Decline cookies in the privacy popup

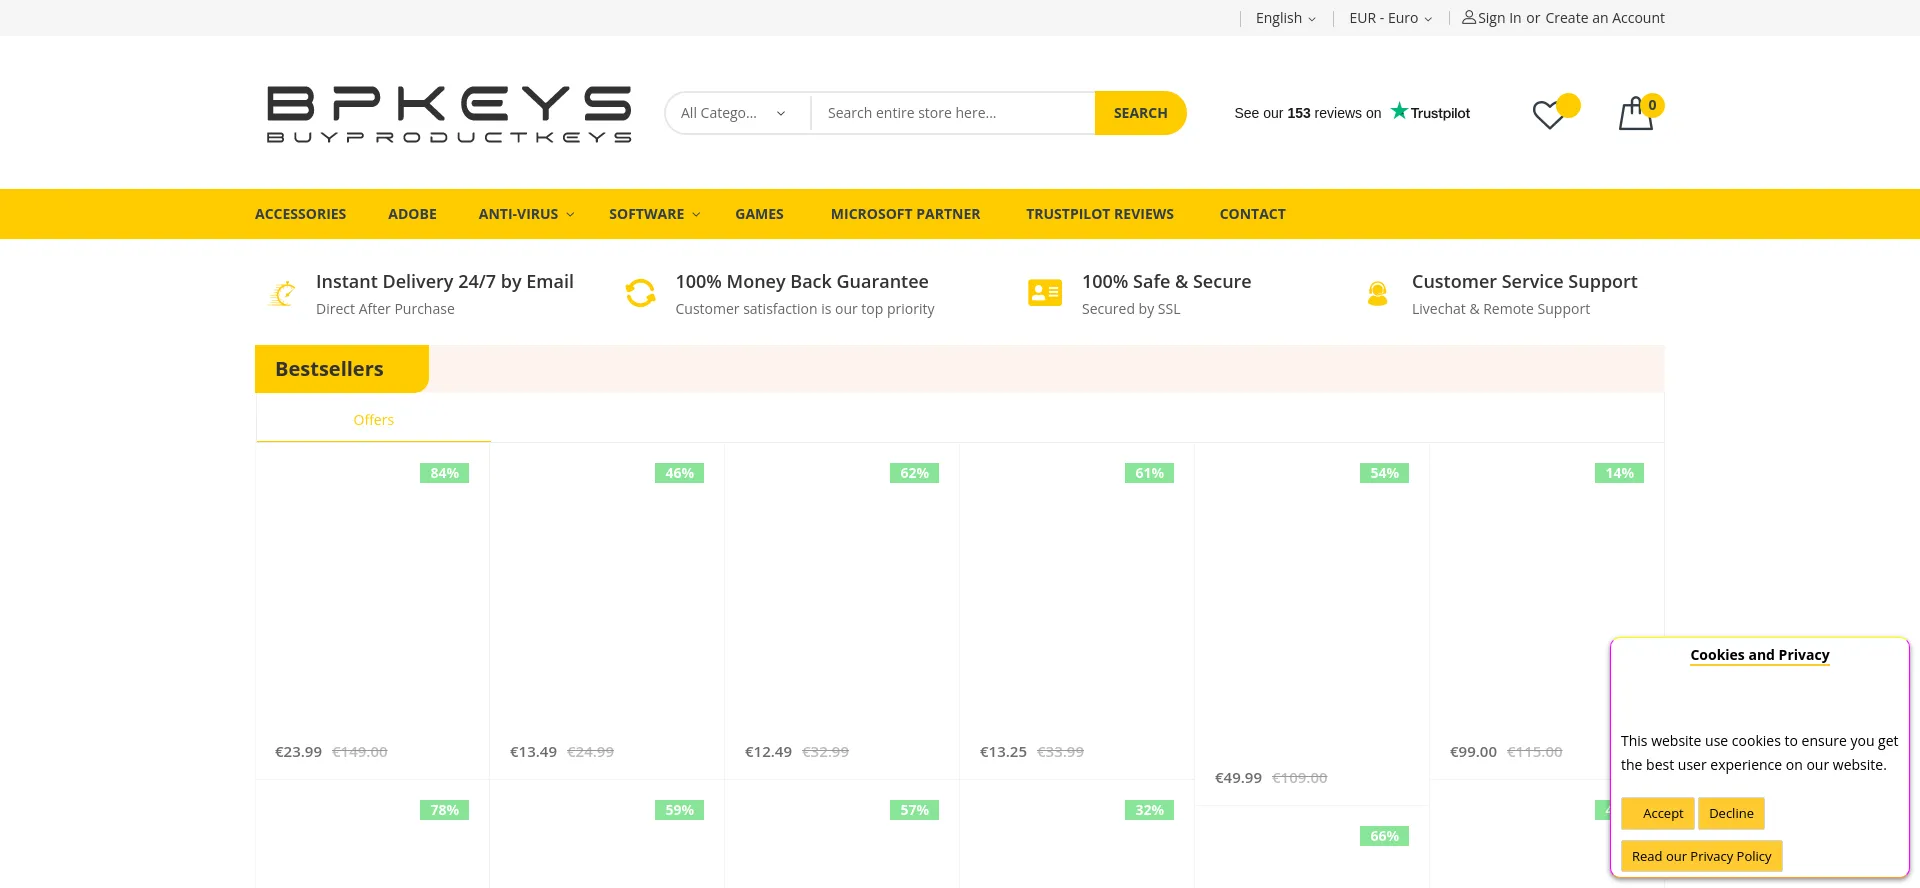1731,813
